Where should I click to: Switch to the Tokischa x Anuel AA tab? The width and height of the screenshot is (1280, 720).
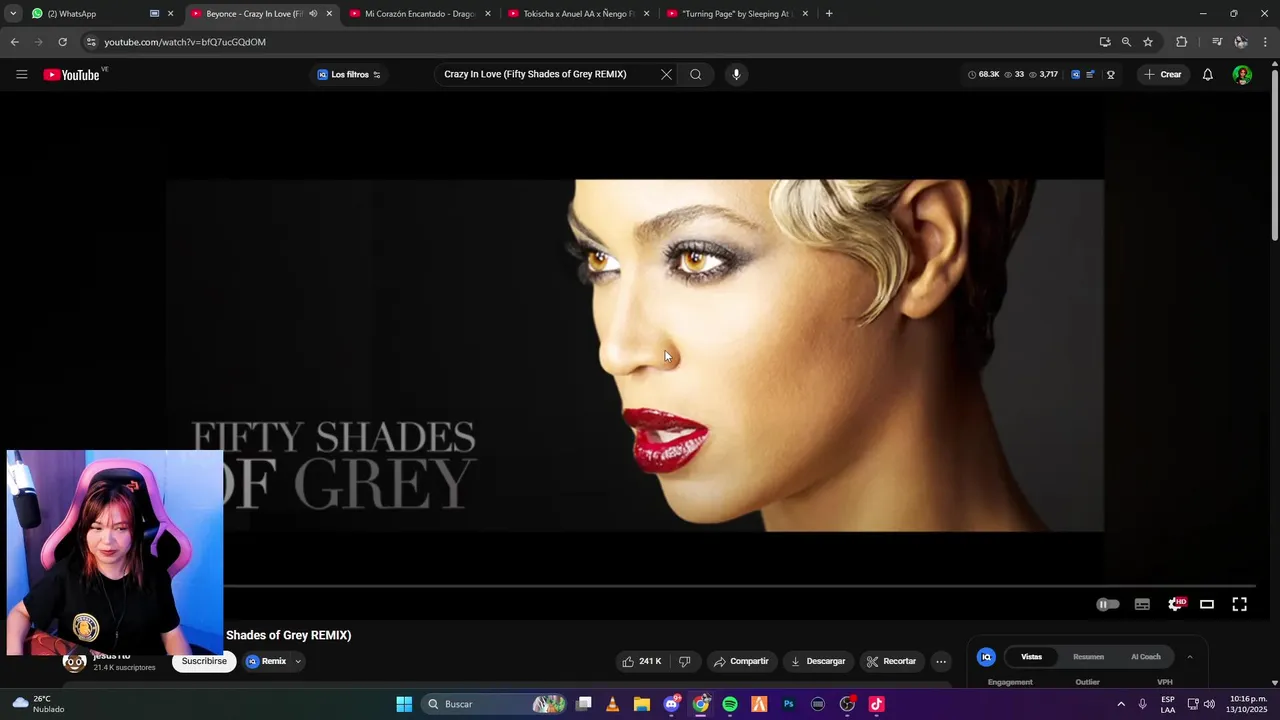pyautogui.click(x=579, y=14)
